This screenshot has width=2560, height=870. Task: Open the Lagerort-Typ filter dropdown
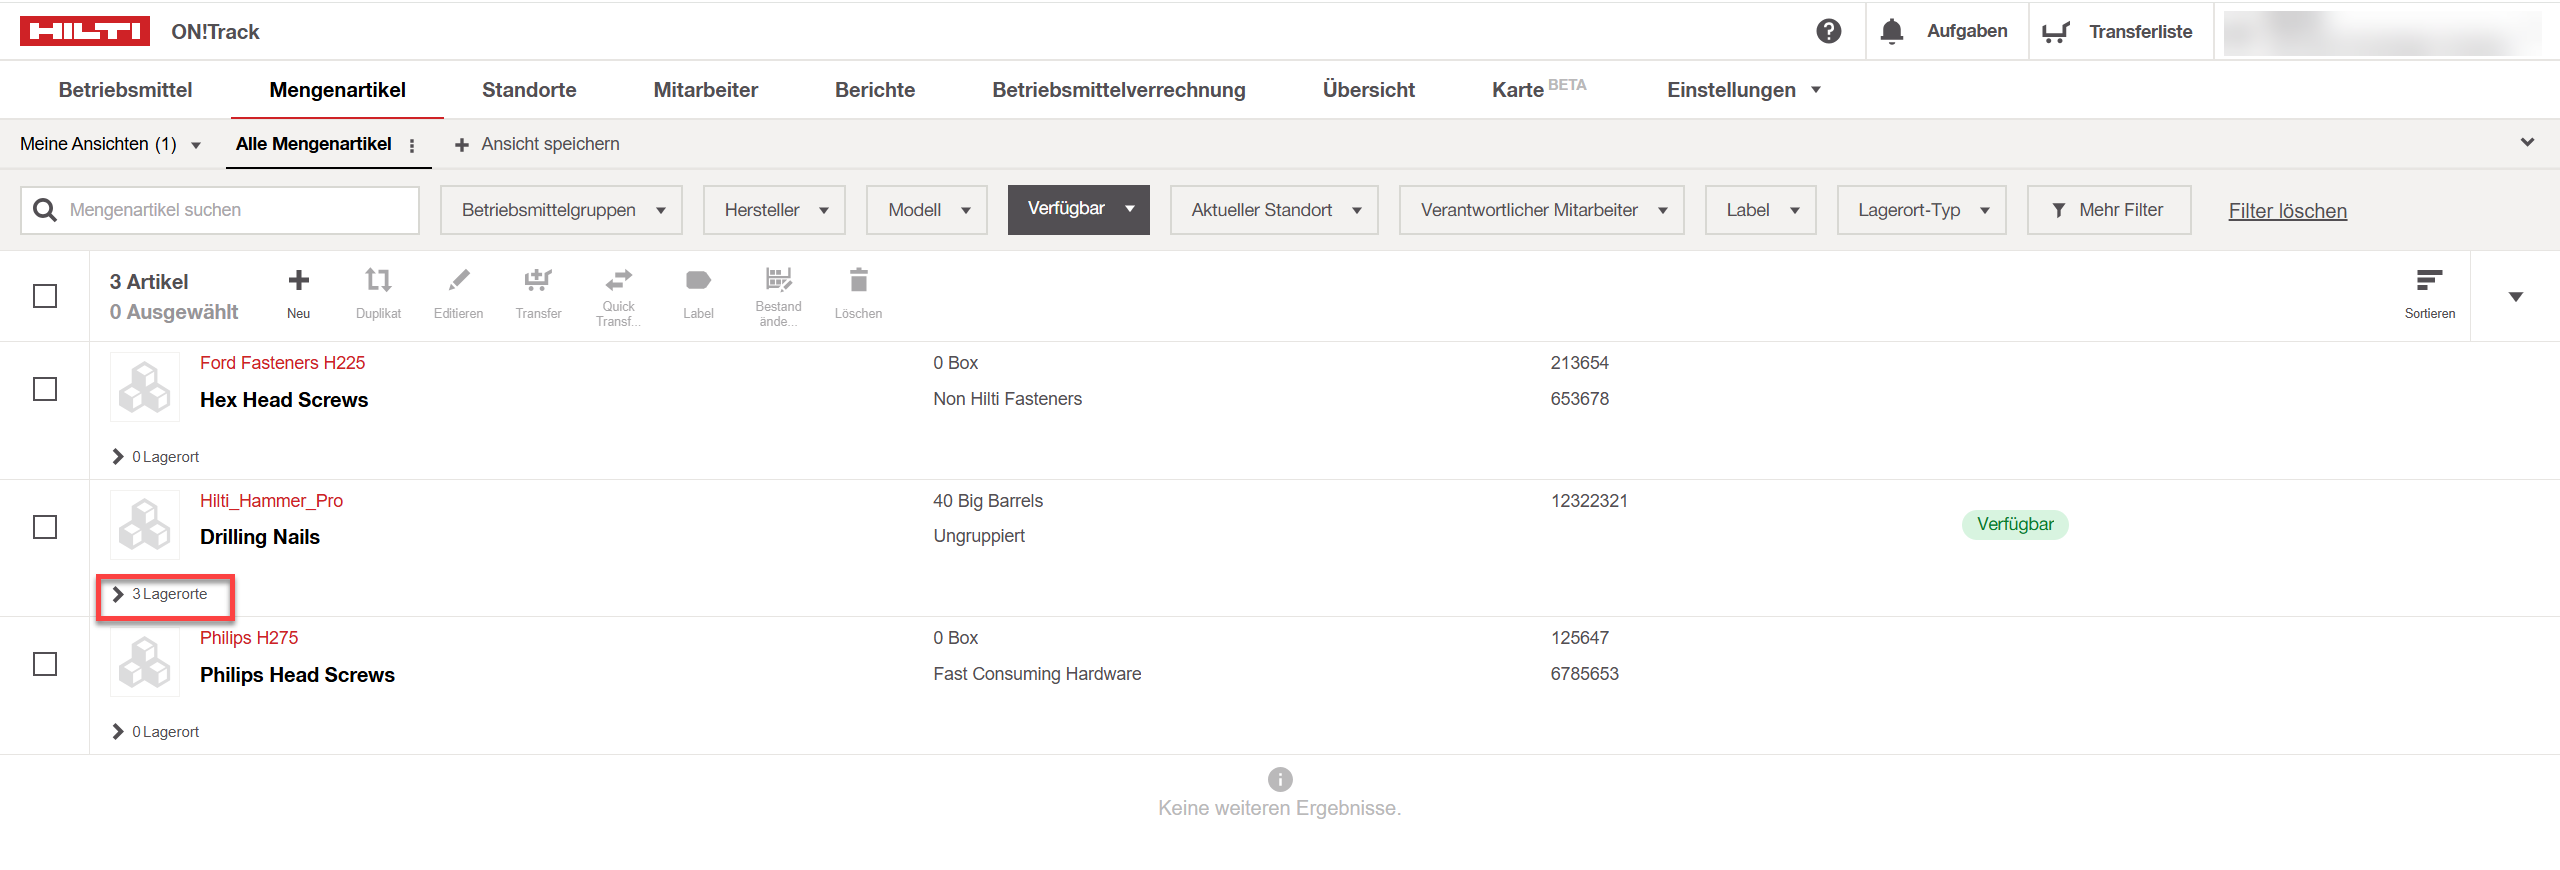tap(1921, 210)
